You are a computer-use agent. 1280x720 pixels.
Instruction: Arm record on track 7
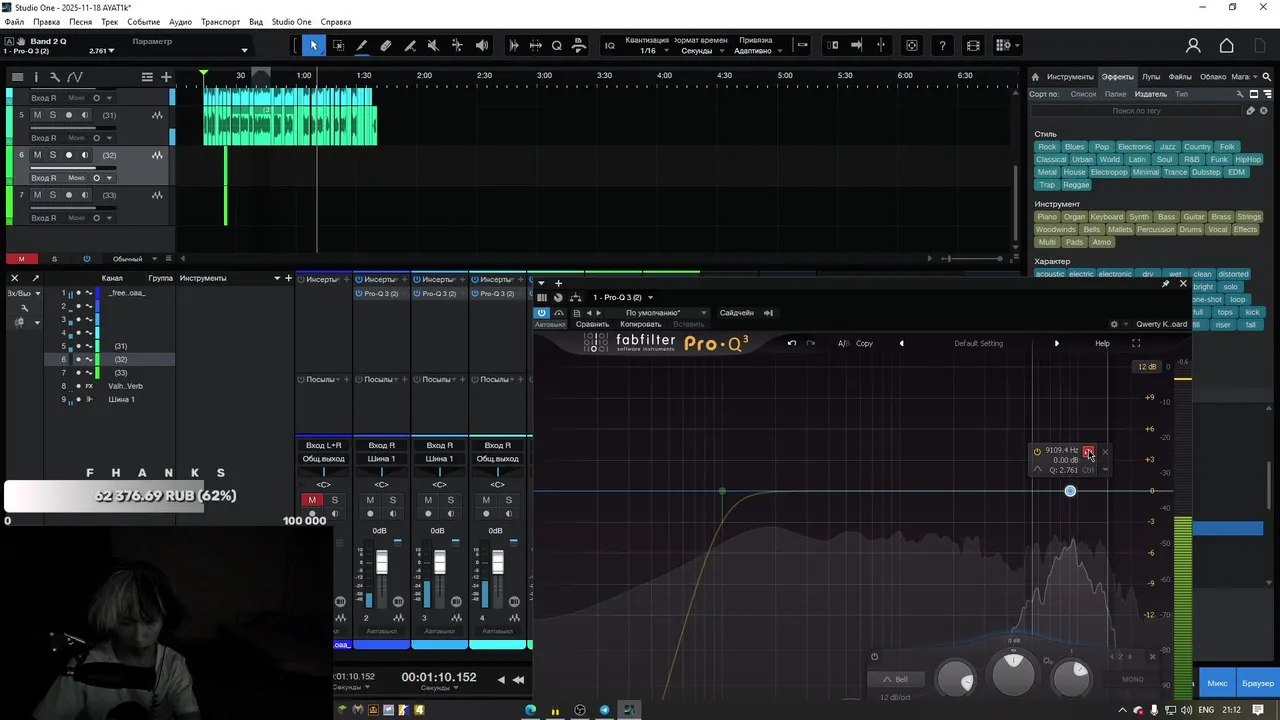(69, 195)
